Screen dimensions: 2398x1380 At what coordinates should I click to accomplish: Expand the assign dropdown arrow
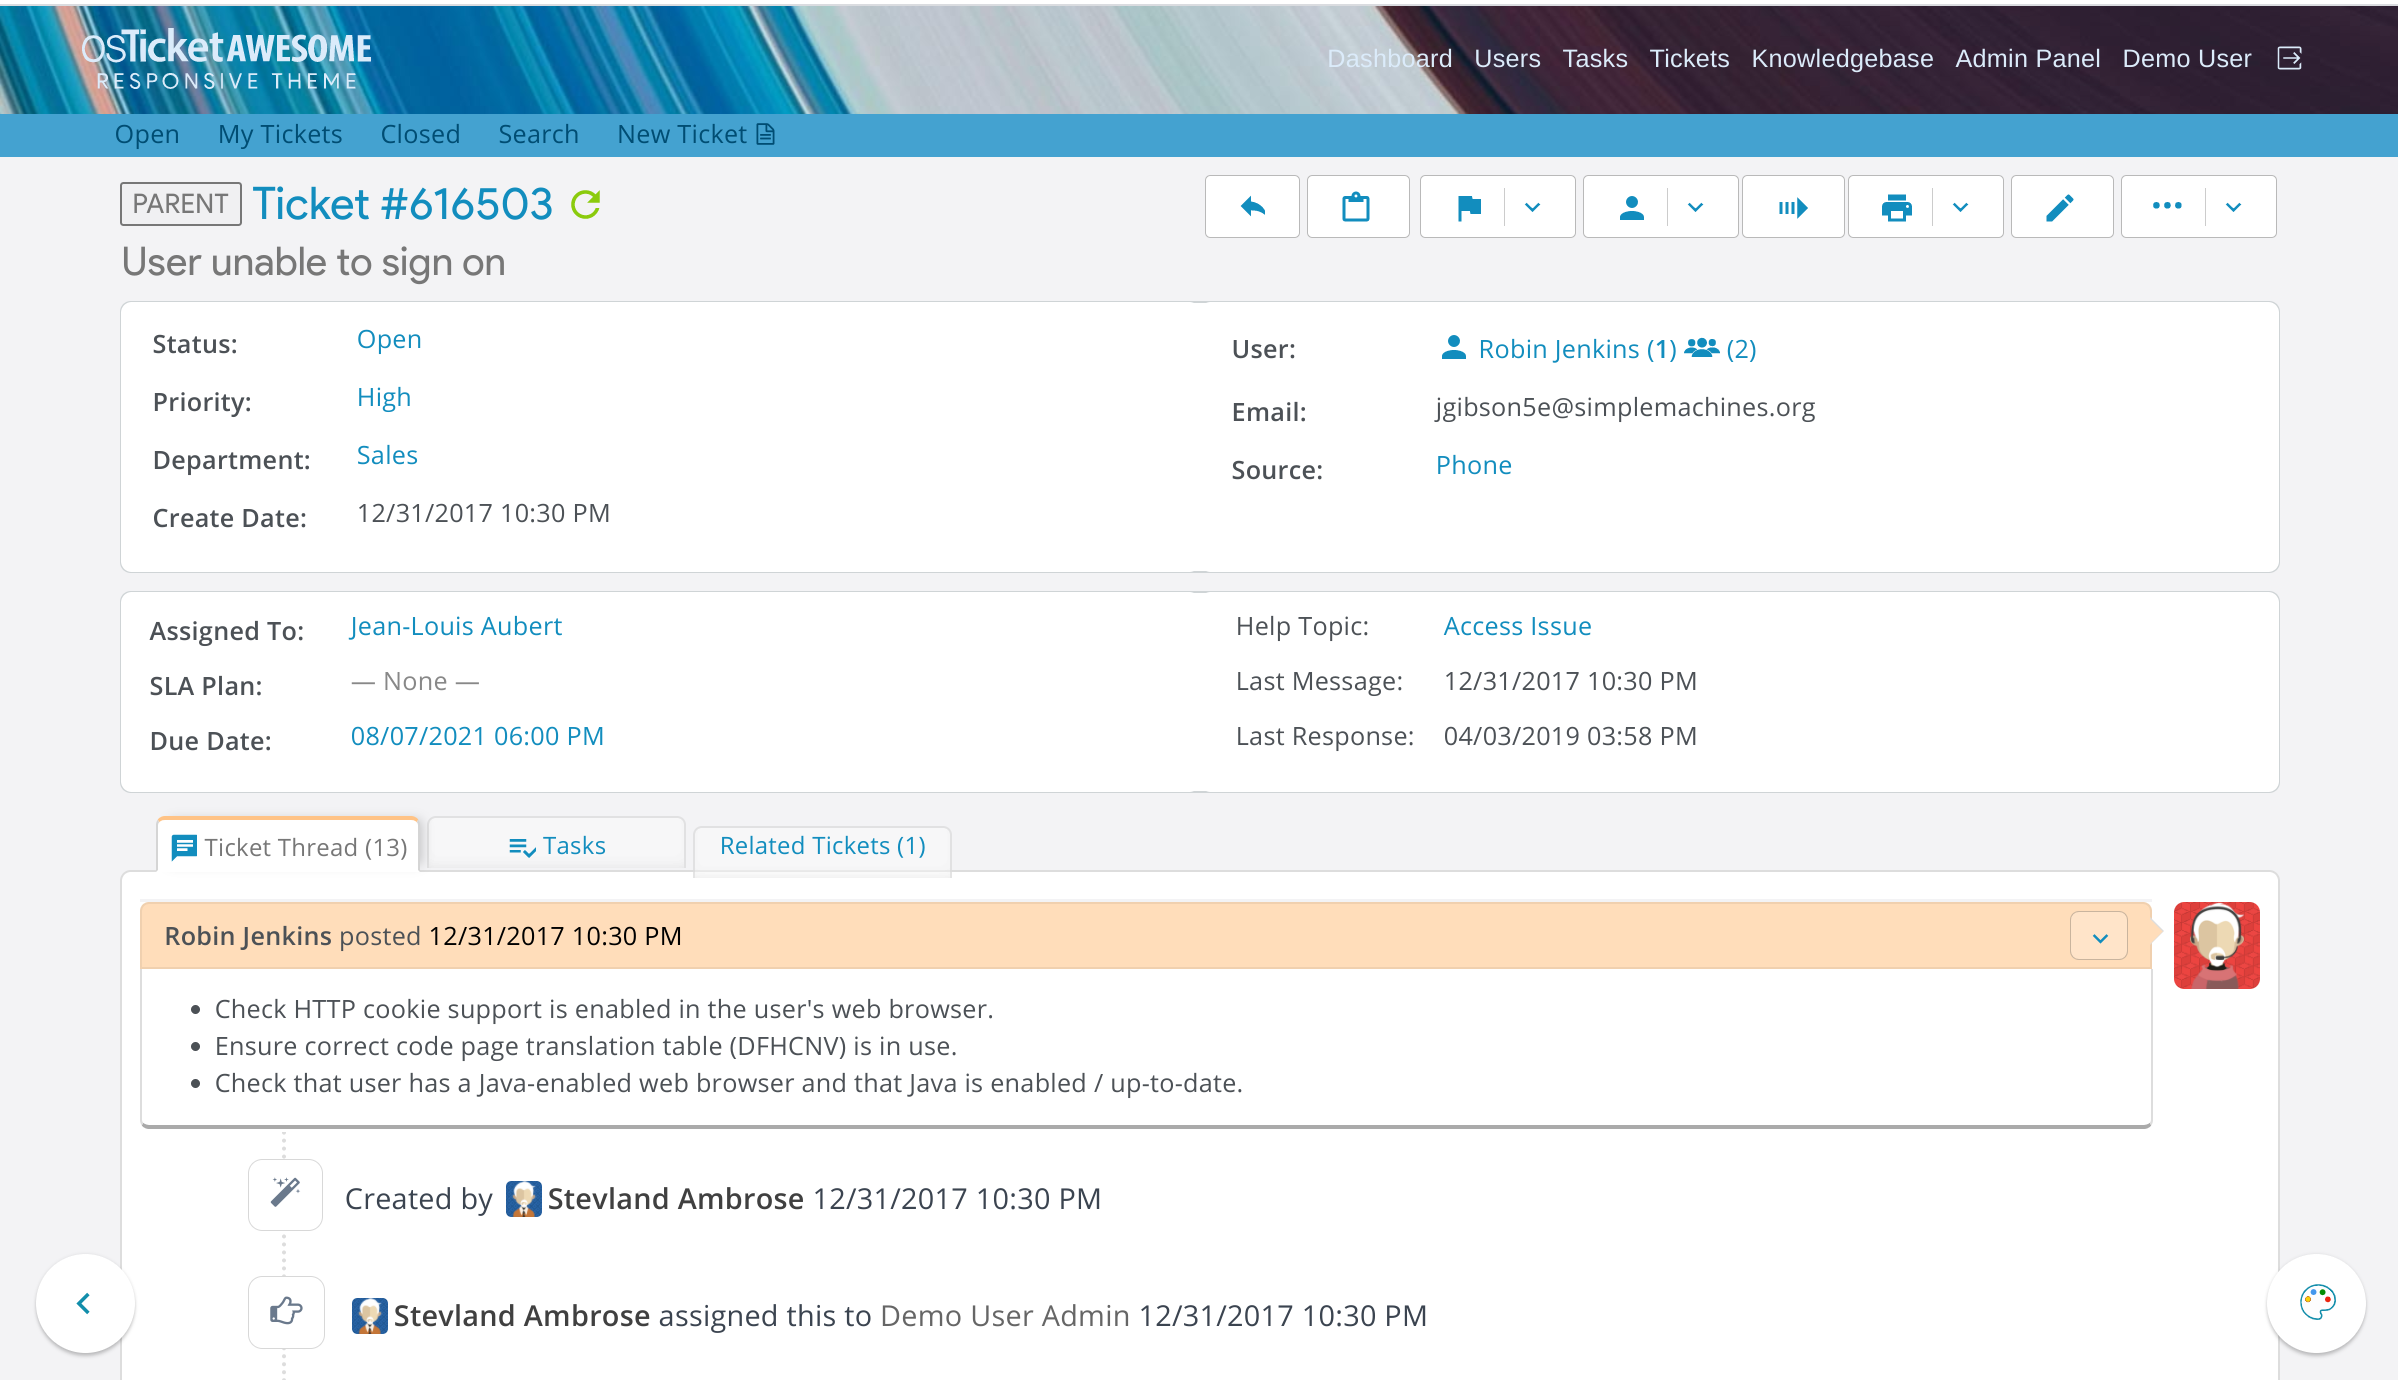(1695, 207)
